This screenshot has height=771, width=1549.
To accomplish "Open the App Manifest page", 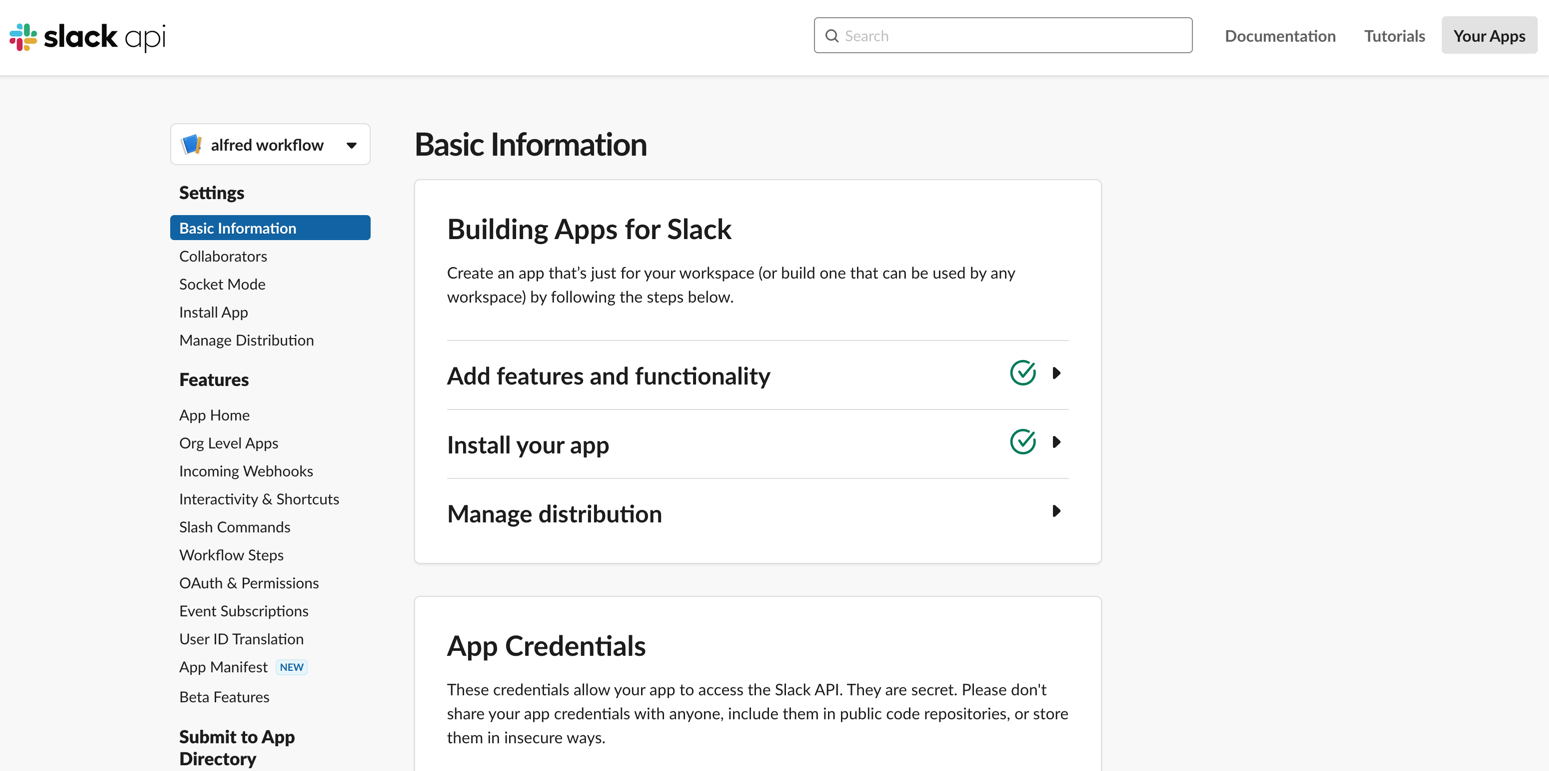I will 223,667.
